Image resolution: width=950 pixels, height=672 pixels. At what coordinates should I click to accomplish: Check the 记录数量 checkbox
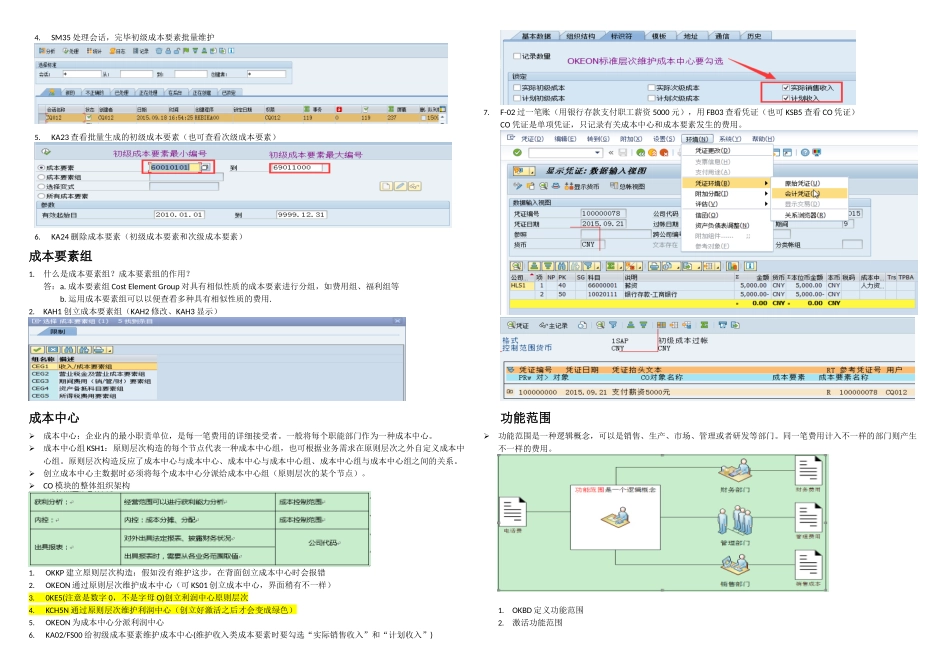tap(517, 56)
